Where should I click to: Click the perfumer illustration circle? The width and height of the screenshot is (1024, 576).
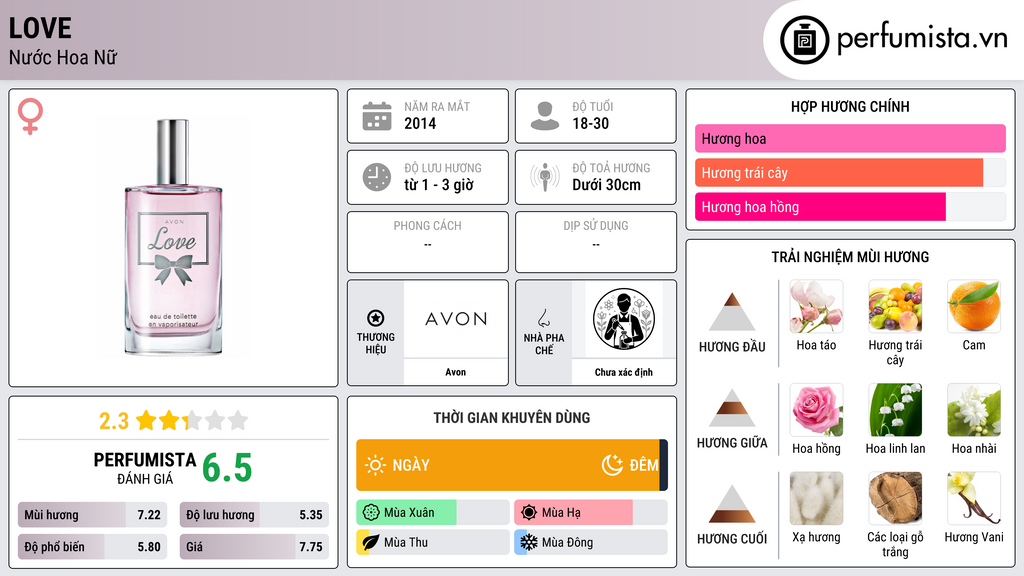[x=624, y=319]
